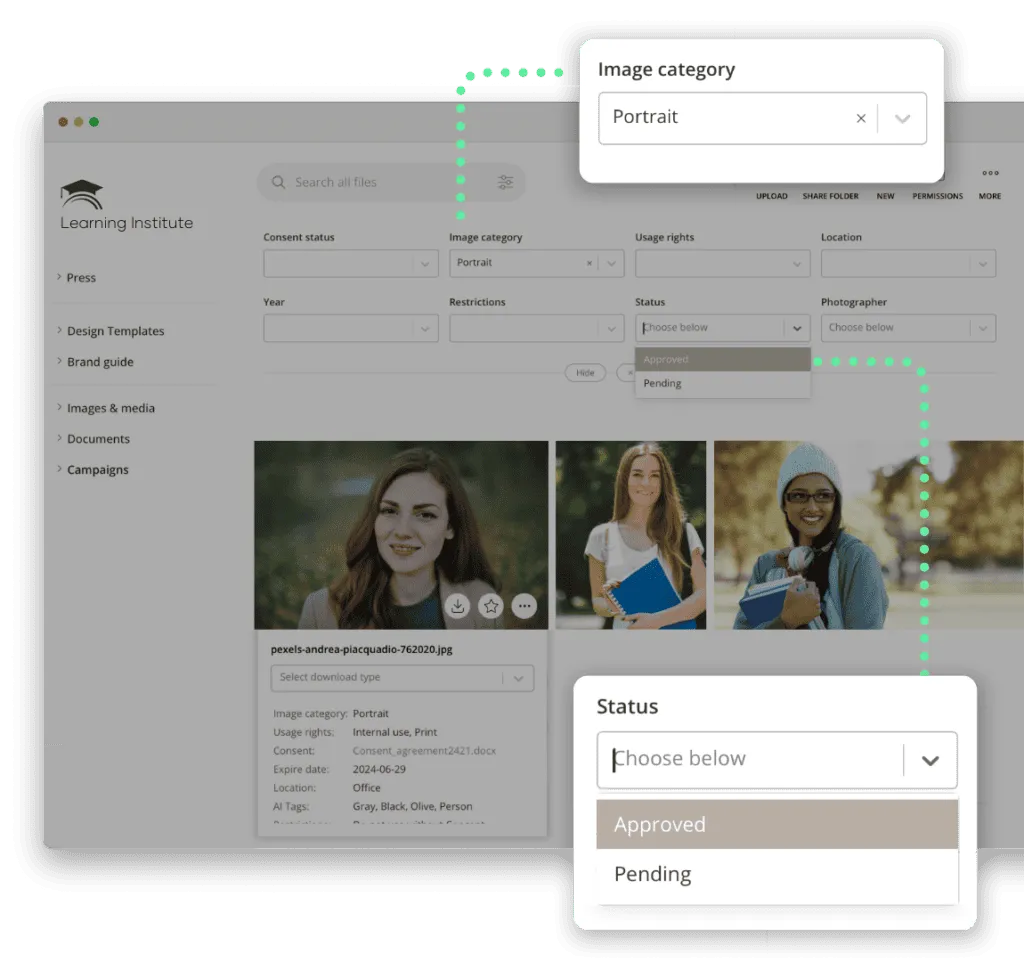This screenshot has height=962, width=1024.
Task: Open the Documents folder
Action: click(98, 439)
